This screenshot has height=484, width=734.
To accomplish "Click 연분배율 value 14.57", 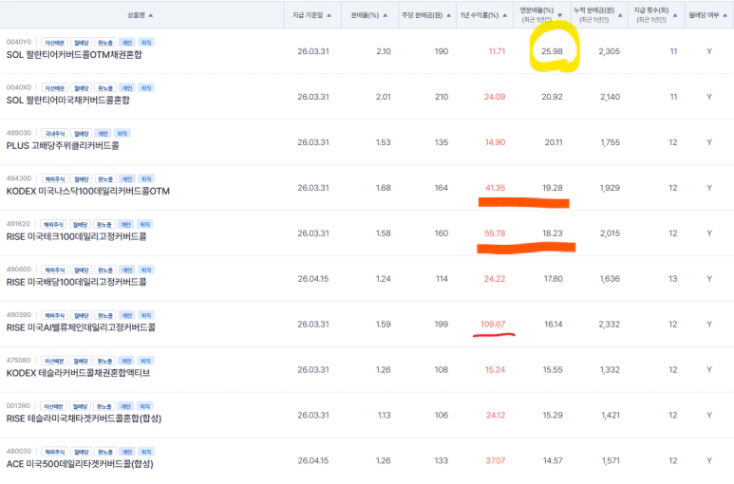I will 553,461.
